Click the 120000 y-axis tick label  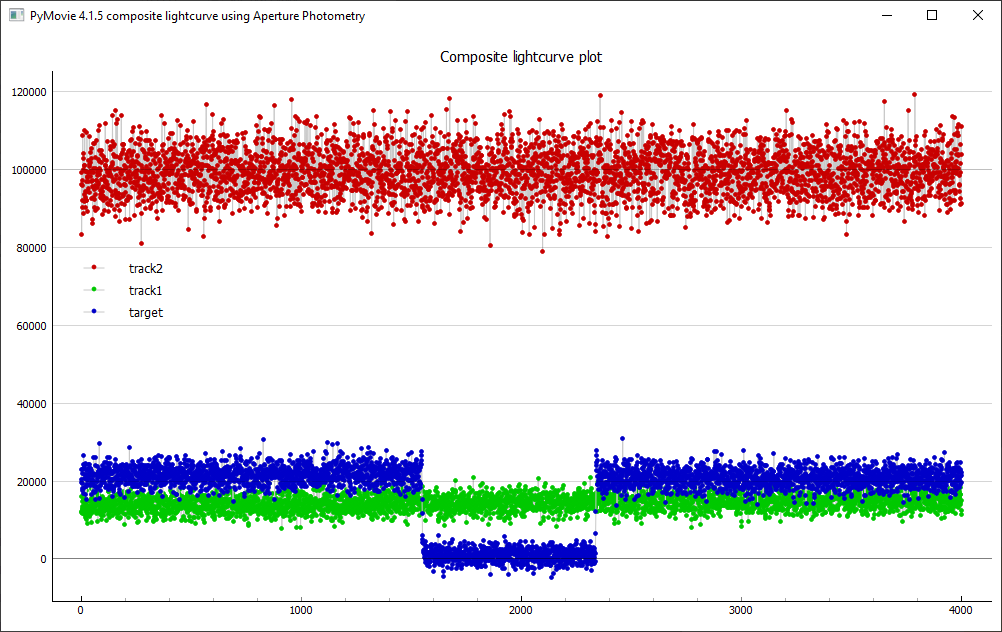coord(28,92)
